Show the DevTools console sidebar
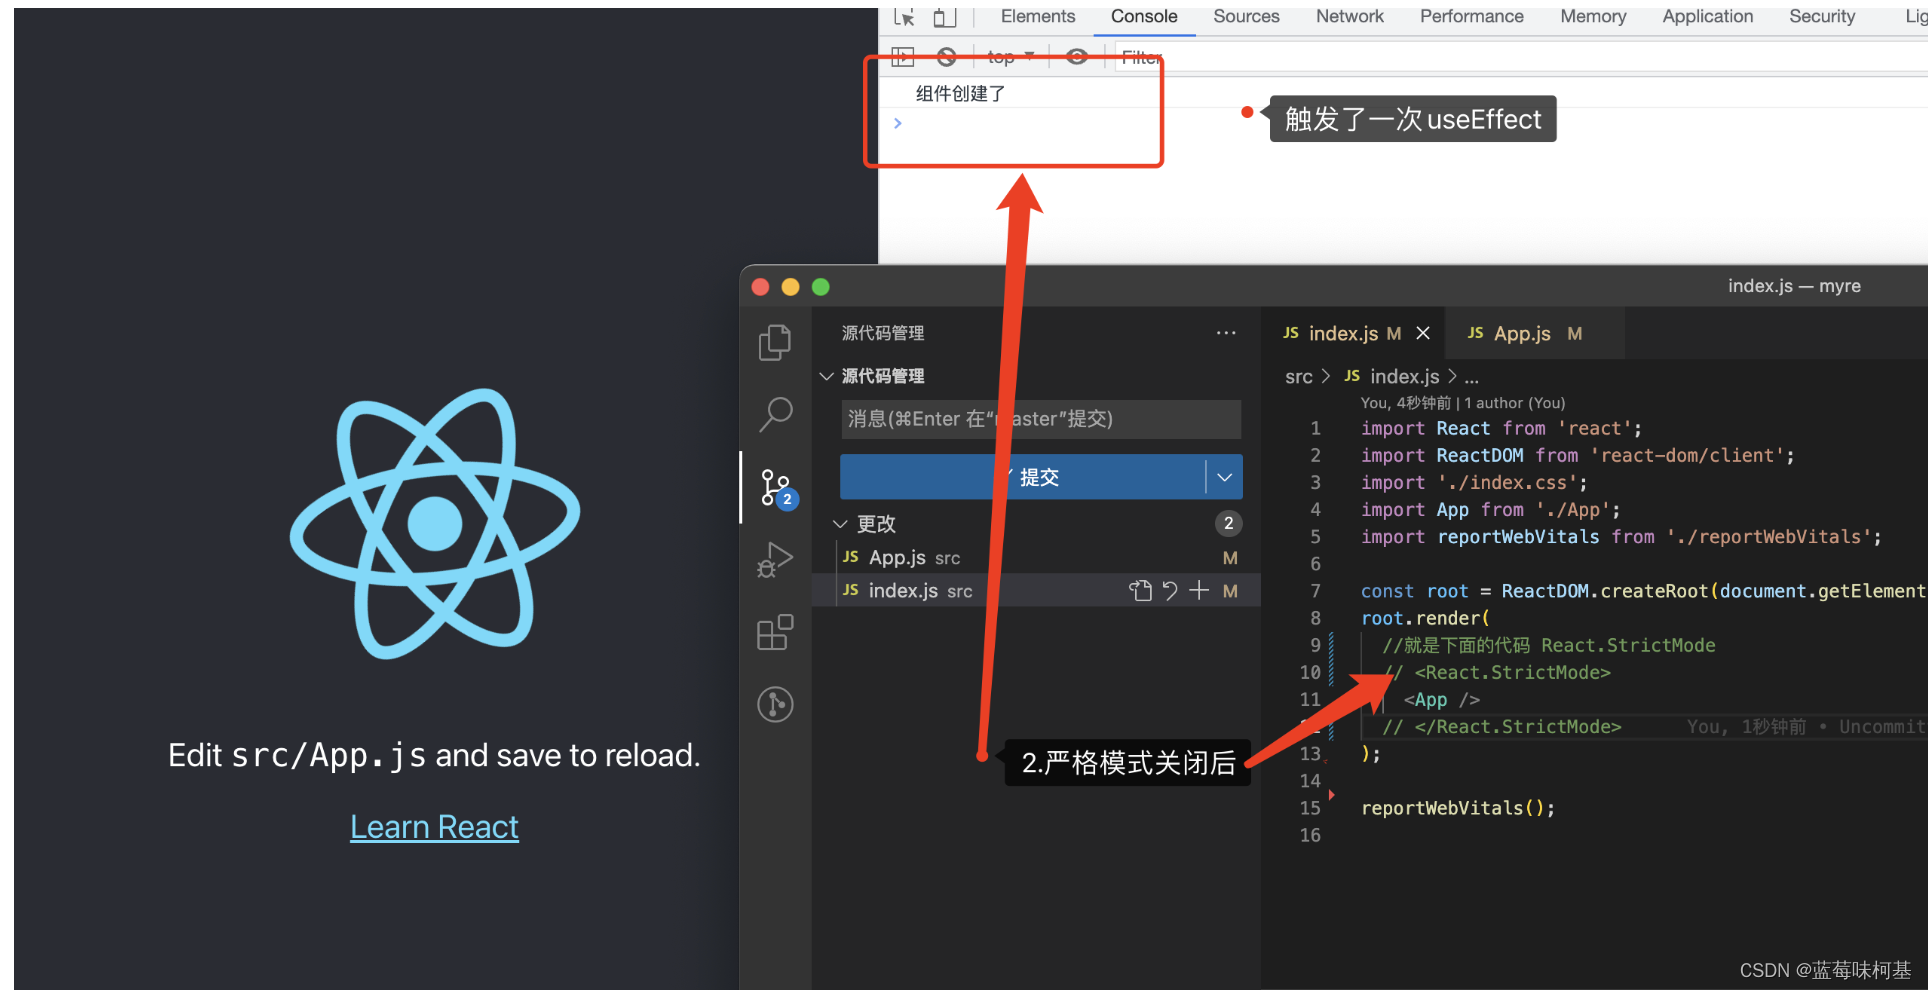The height and width of the screenshot is (990, 1928). tap(903, 57)
